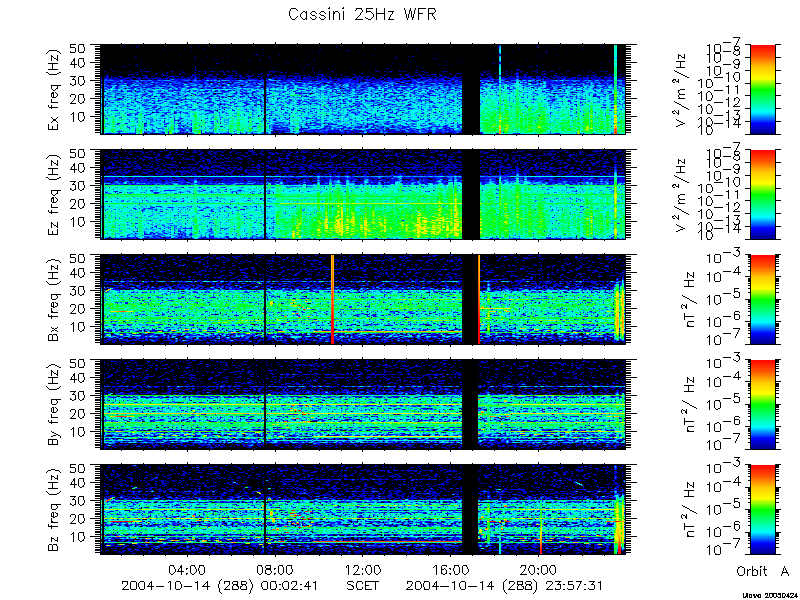Select end timestamp '2004-10-14 (288) 23:57:31'

click(505, 585)
